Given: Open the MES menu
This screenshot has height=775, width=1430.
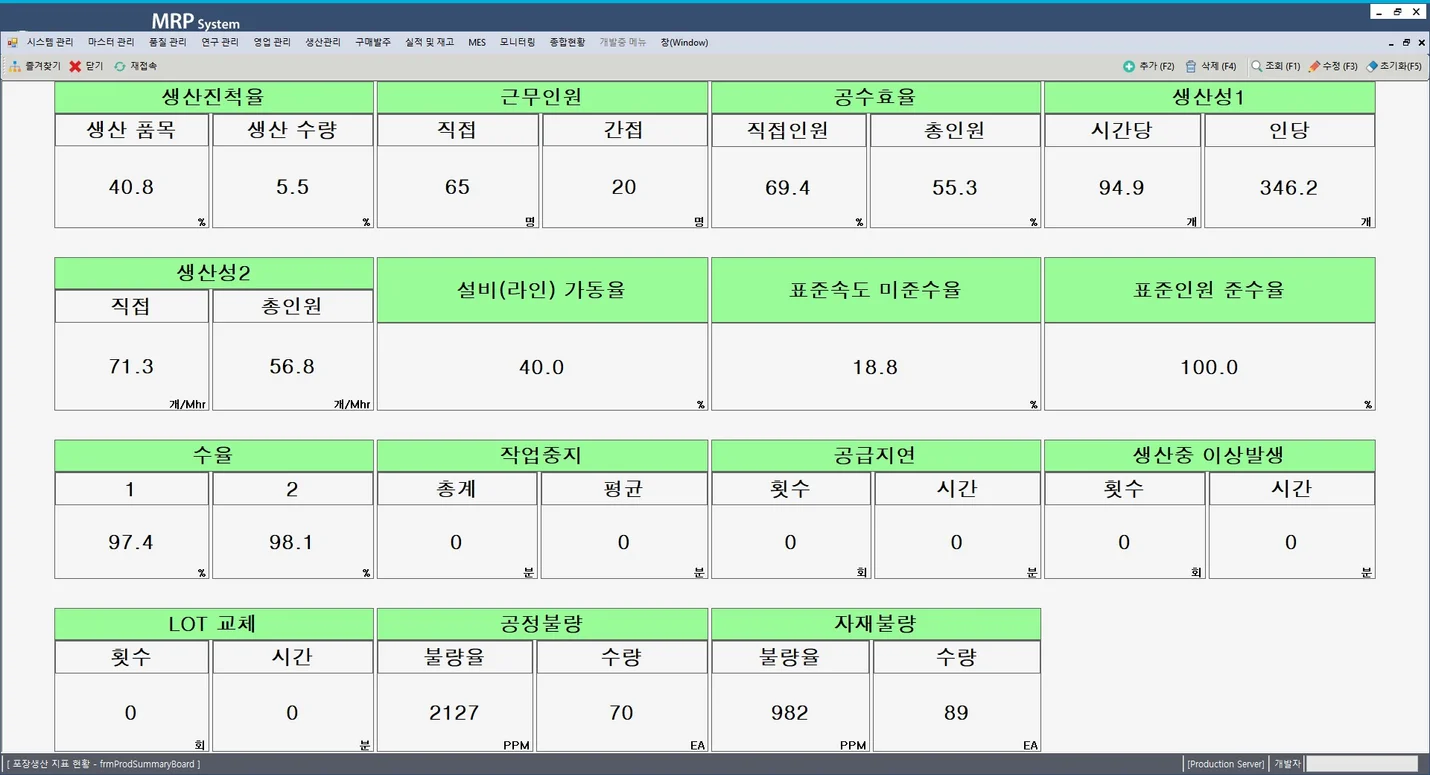Looking at the screenshot, I should coord(477,43).
